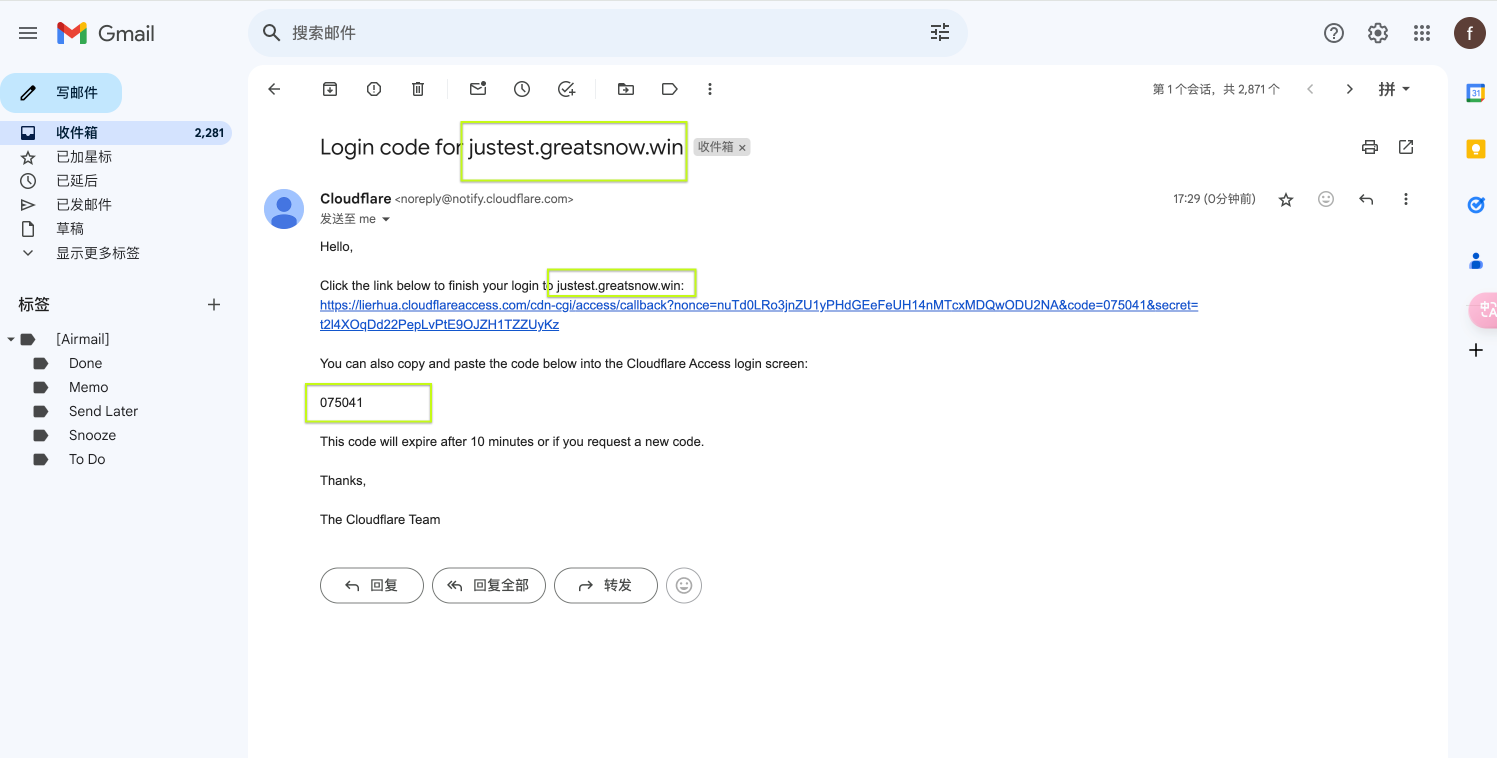Click the login code 075041
Image resolution: width=1497 pixels, height=758 pixels.
point(342,402)
